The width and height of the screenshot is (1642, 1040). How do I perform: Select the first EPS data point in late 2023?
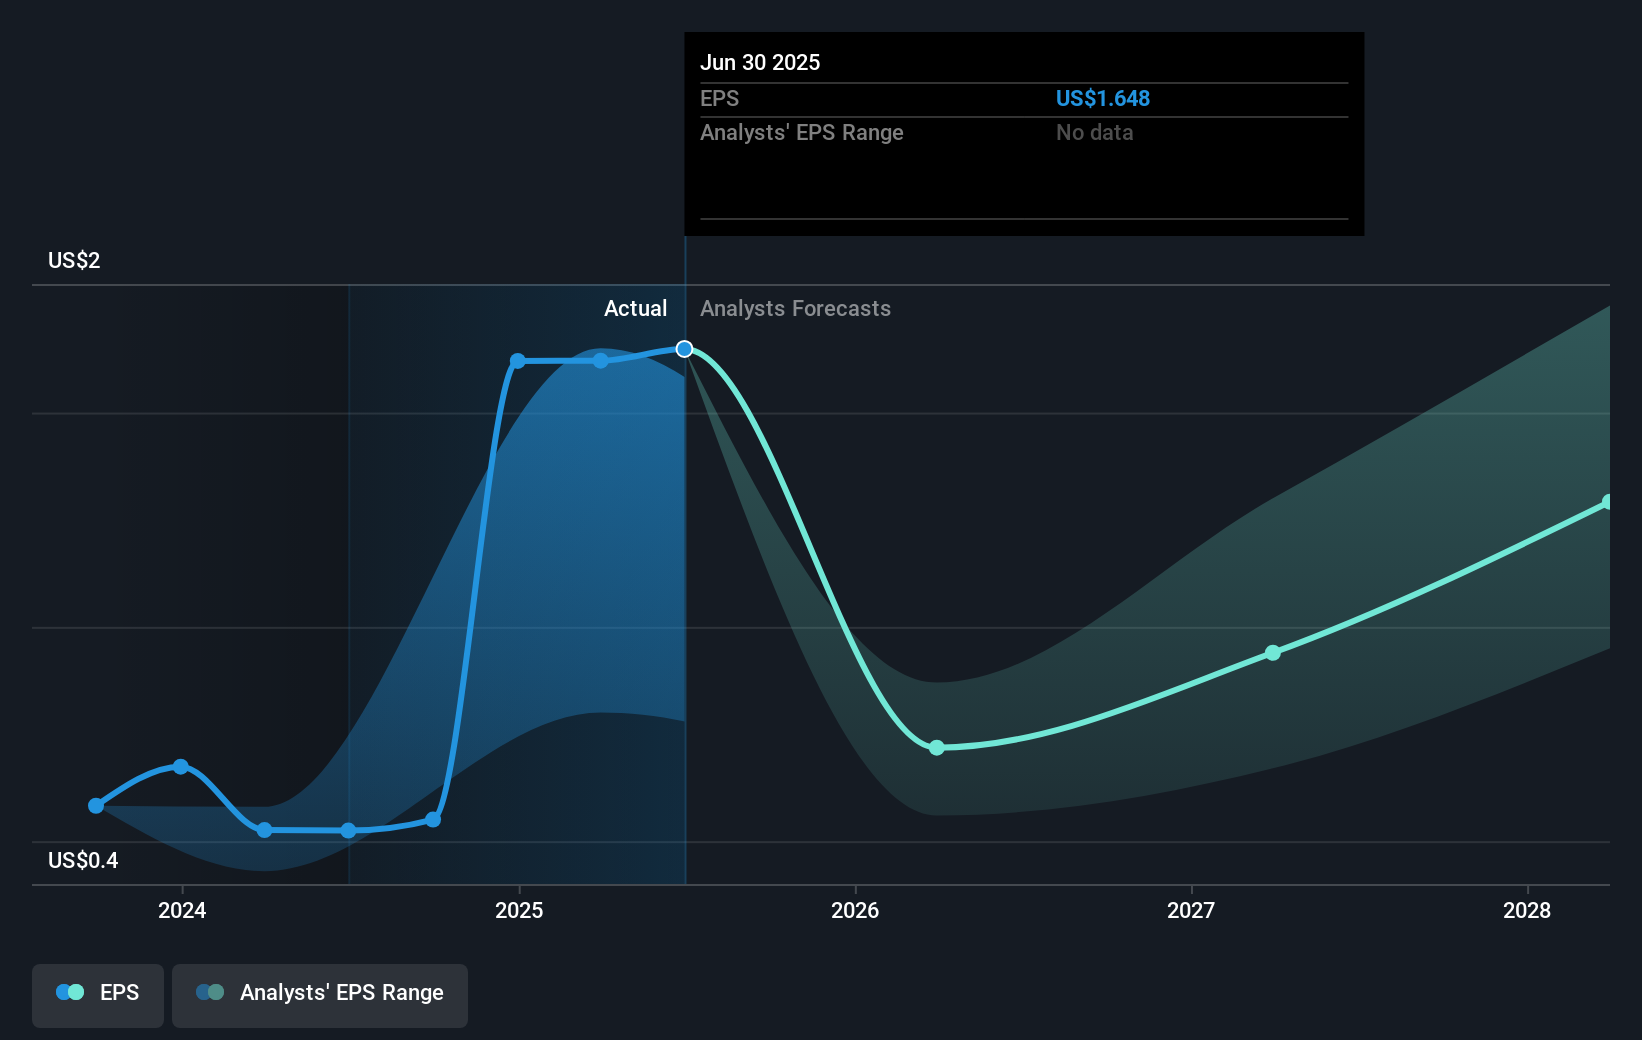pos(96,805)
